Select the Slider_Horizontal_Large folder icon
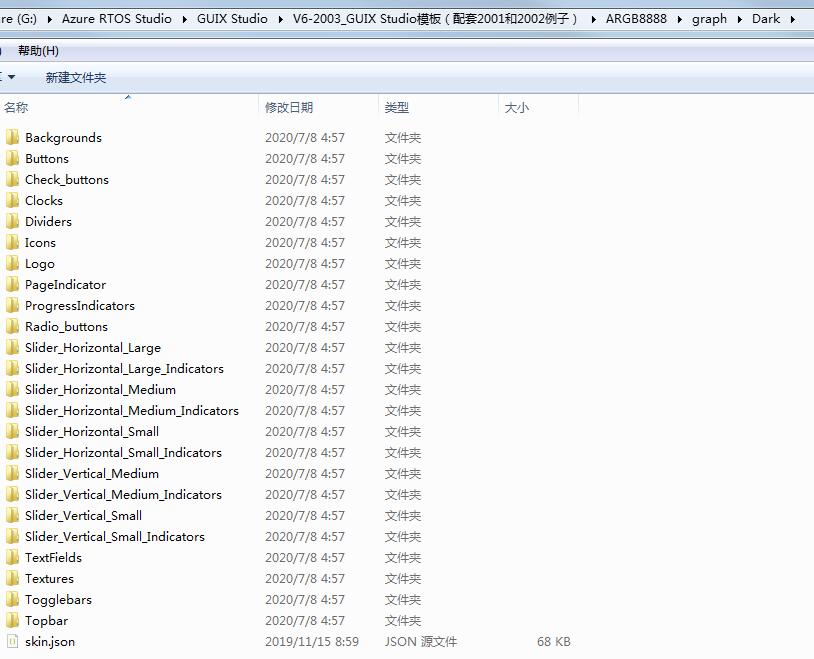The height and width of the screenshot is (659, 814). point(12,347)
